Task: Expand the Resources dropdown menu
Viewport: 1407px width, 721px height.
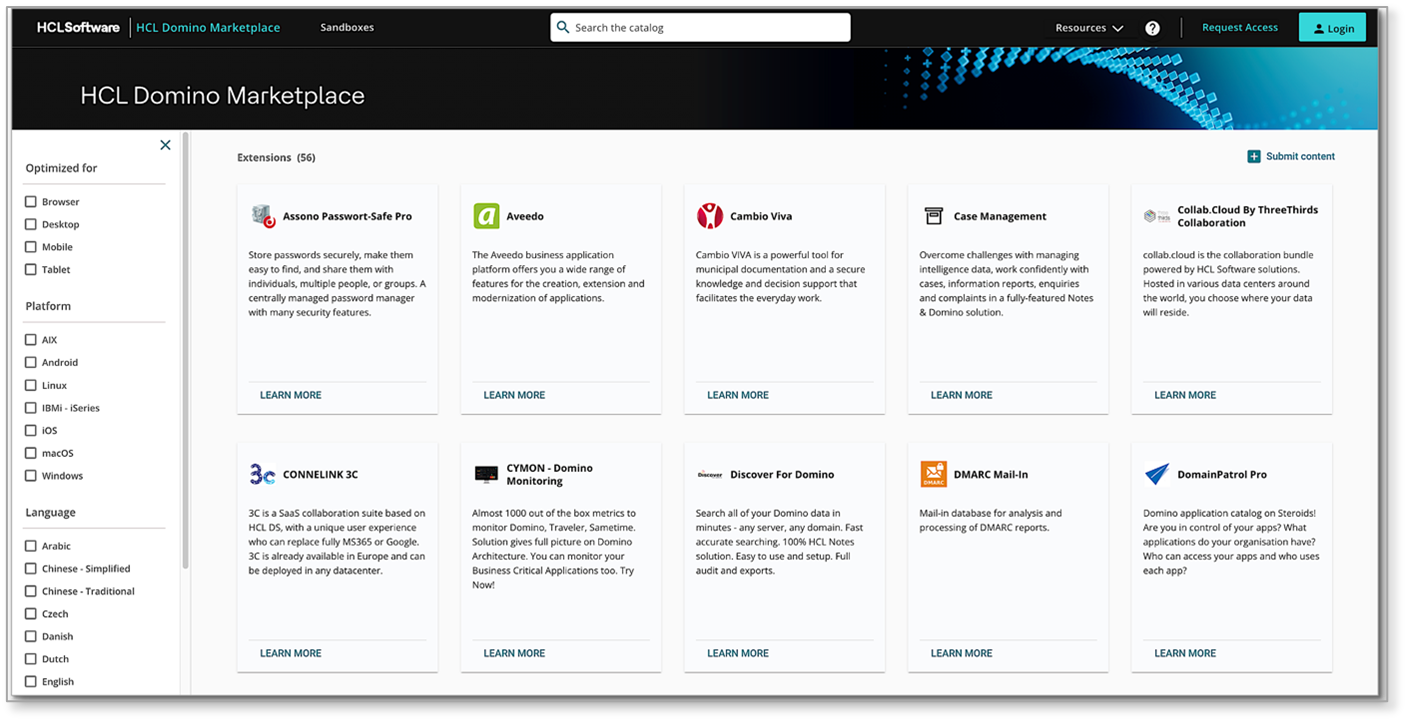Action: click(1089, 28)
